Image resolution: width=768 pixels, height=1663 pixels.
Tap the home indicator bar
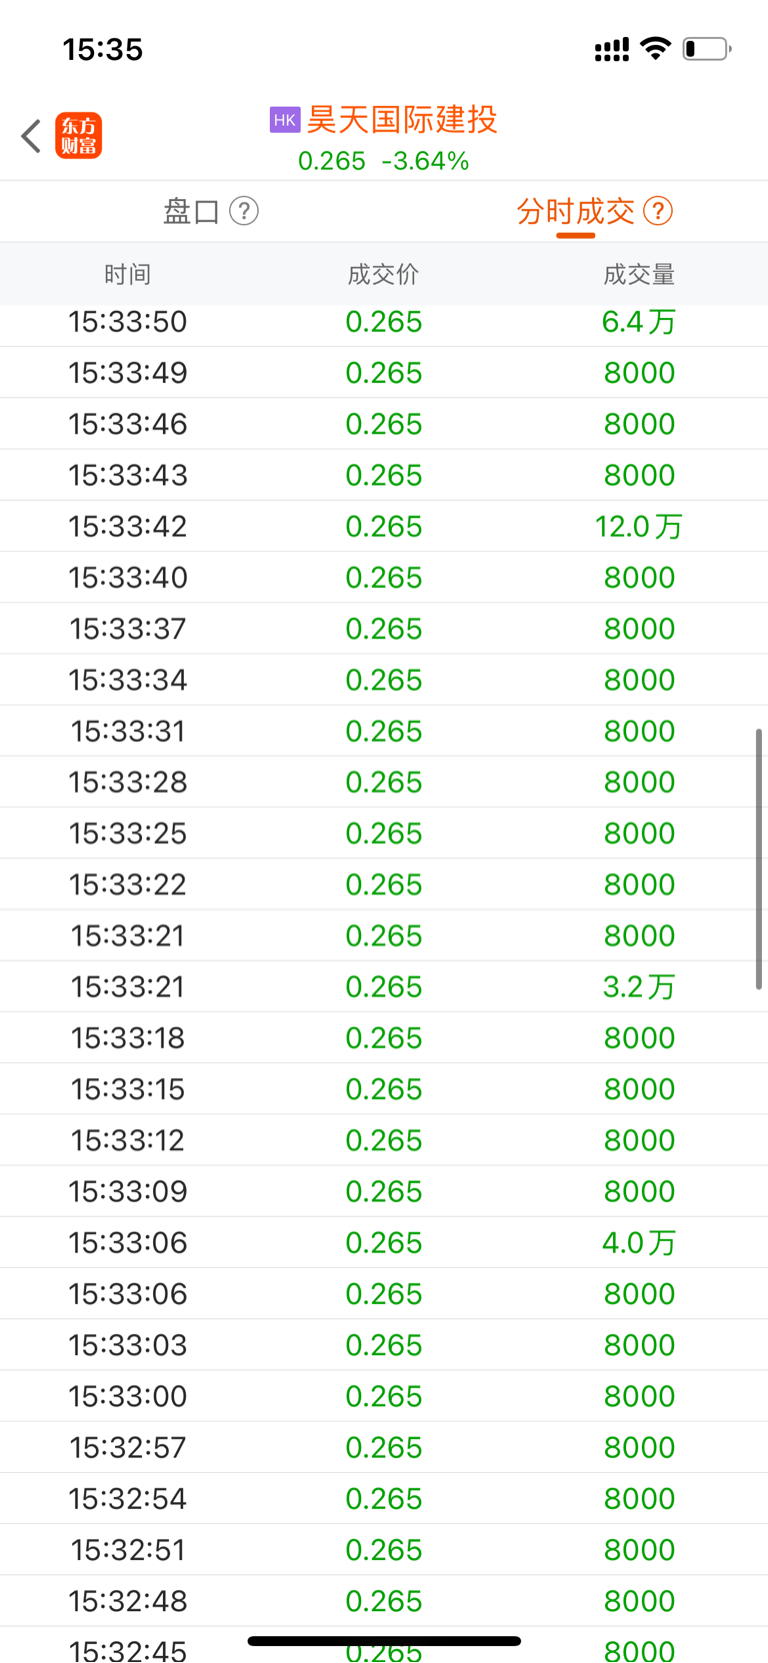[x=384, y=1641]
